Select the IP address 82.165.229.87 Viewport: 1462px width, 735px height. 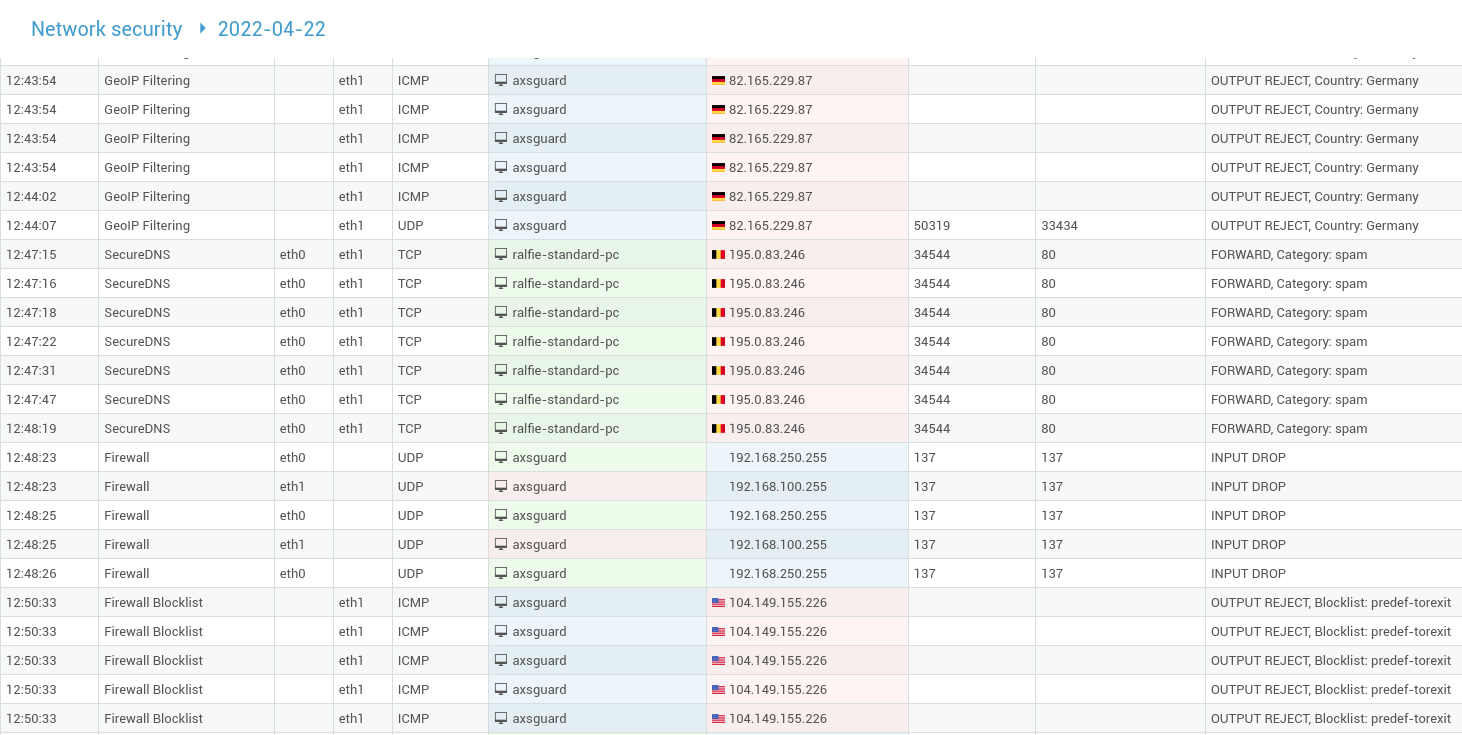click(767, 80)
